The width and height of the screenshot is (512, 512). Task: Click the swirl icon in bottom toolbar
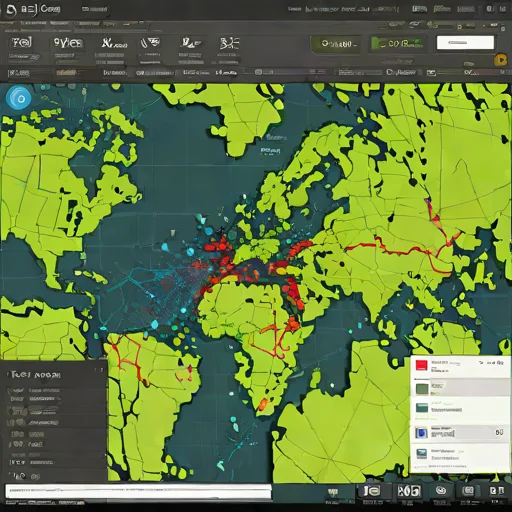click(441, 490)
